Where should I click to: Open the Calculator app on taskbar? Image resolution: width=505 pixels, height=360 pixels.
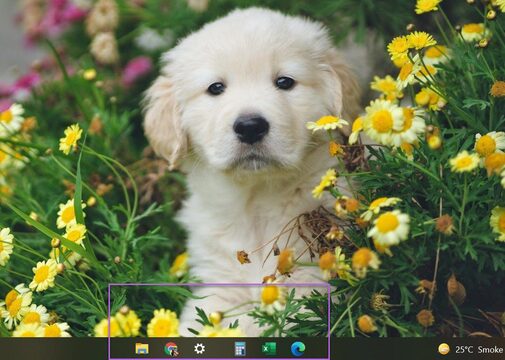pos(240,349)
